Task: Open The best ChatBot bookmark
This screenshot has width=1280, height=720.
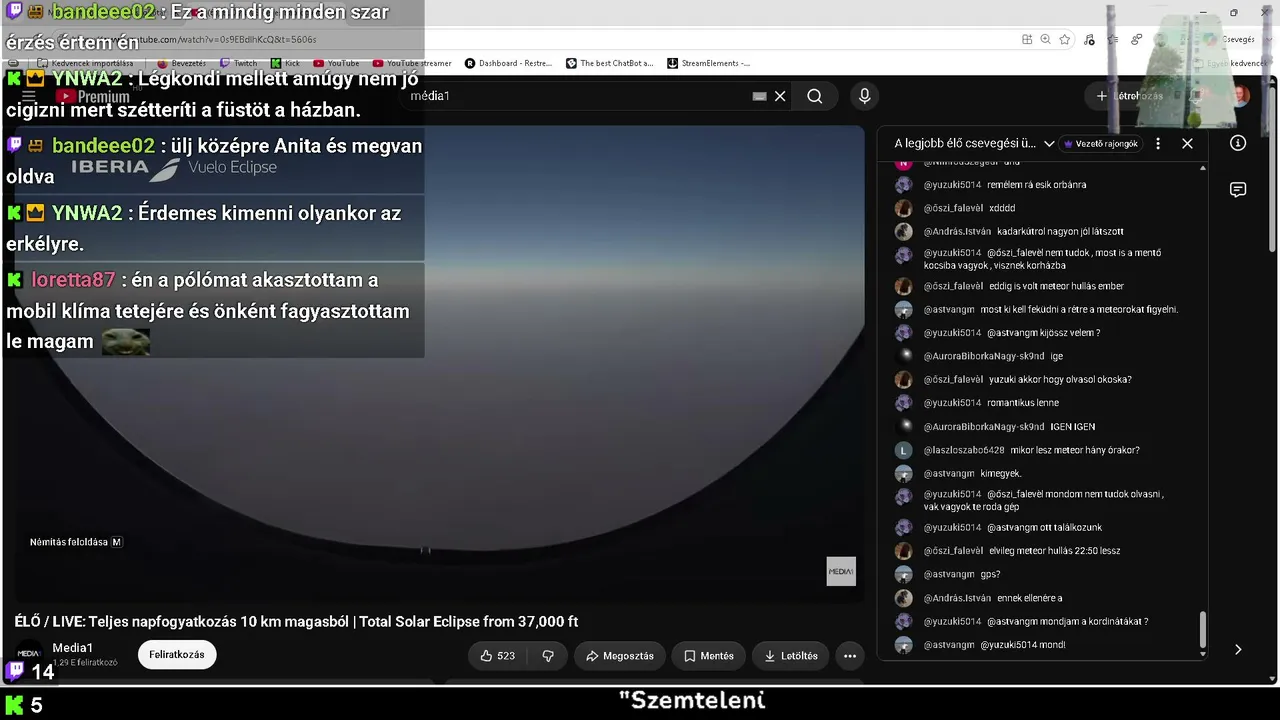Action: [x=609, y=63]
